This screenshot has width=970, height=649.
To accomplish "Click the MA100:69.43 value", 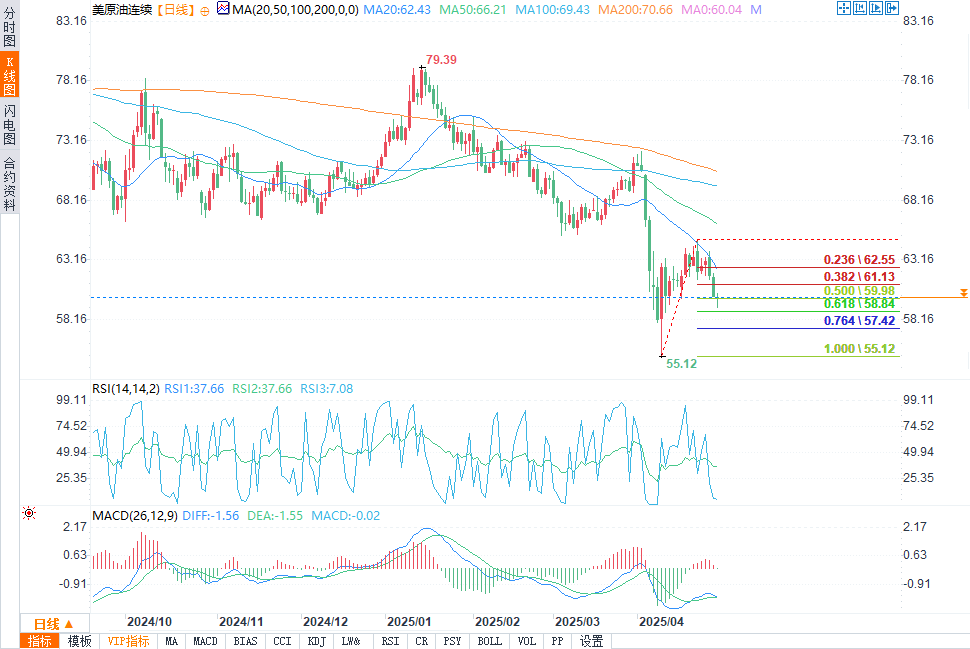I will (552, 9).
